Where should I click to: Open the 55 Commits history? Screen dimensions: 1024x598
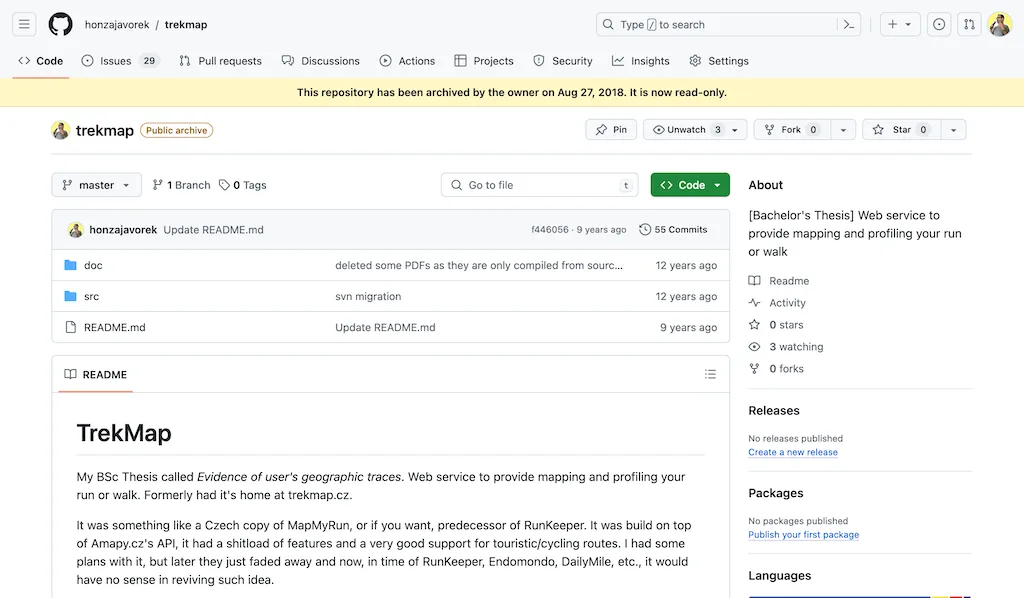pos(673,229)
